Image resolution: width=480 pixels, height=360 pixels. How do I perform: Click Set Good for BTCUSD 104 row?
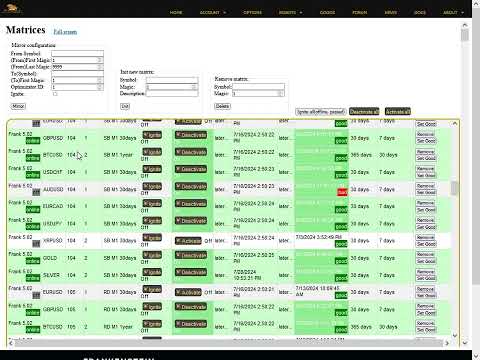[426, 158]
